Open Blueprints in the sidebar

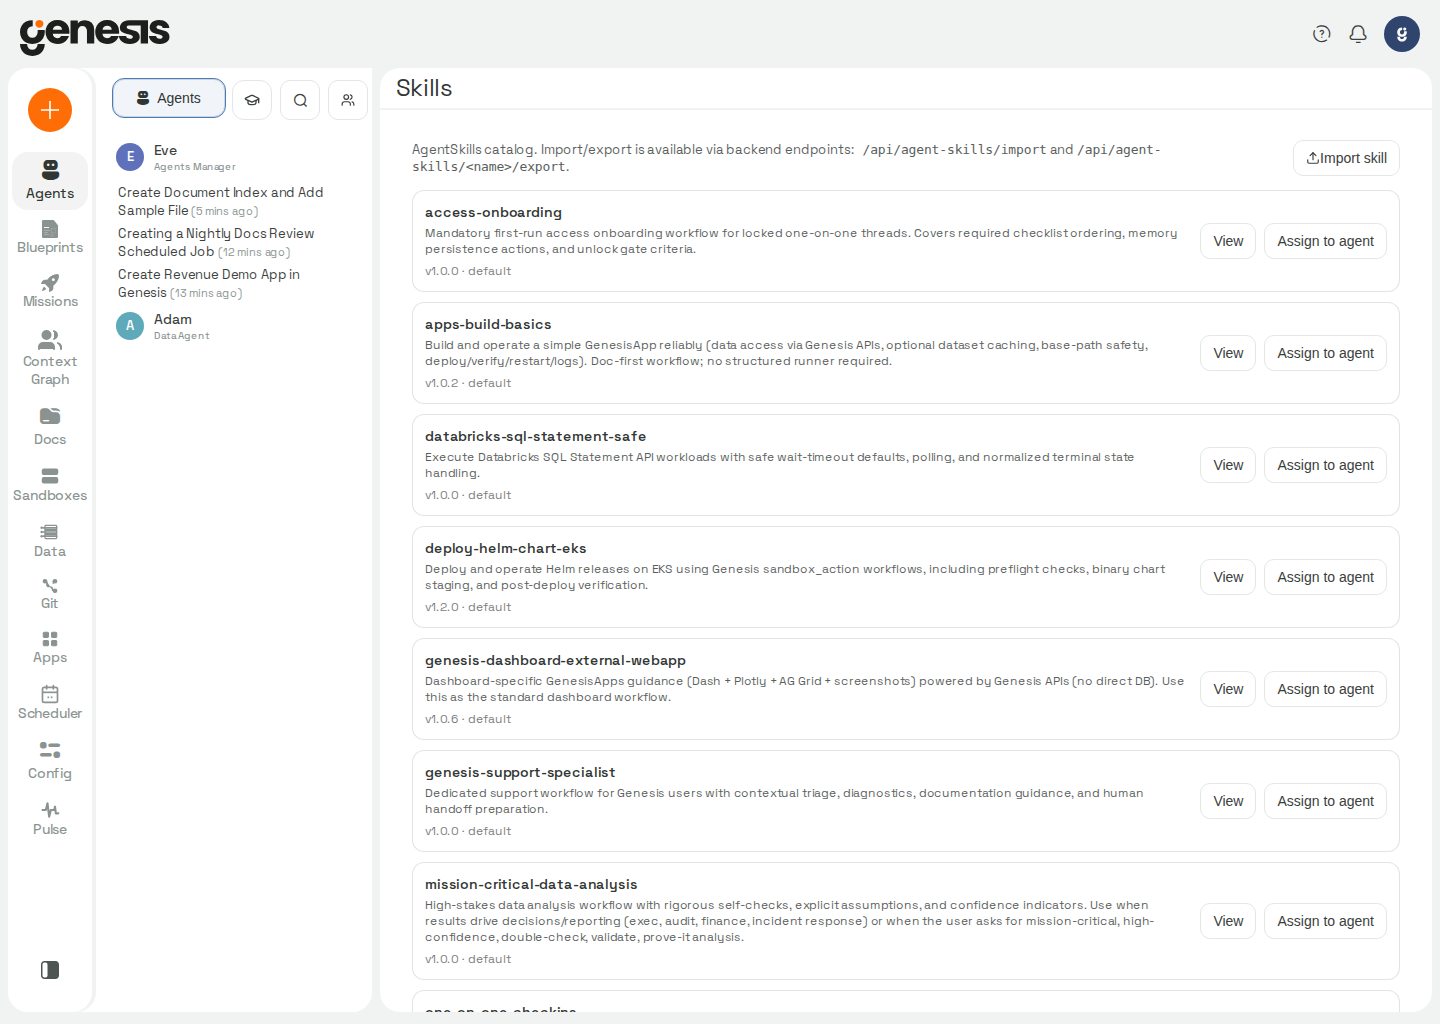pos(50,237)
